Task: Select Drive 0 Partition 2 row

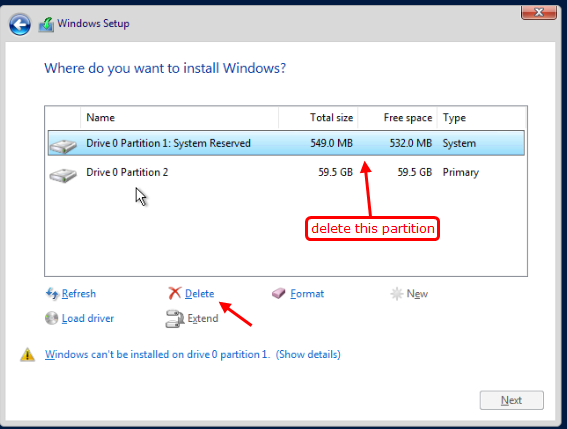Action: point(286,172)
